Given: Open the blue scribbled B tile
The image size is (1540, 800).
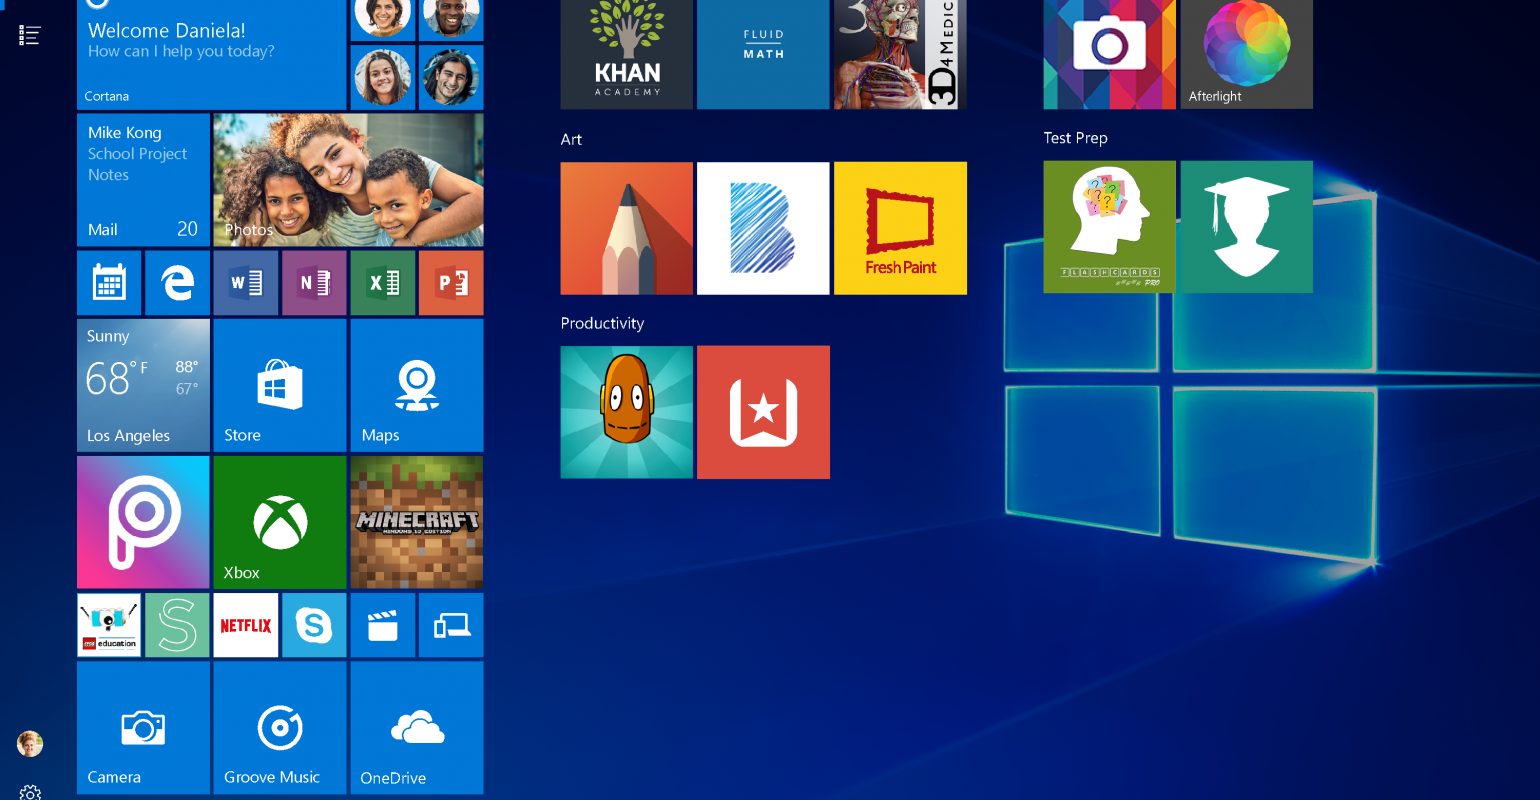Looking at the screenshot, I should pos(763,228).
